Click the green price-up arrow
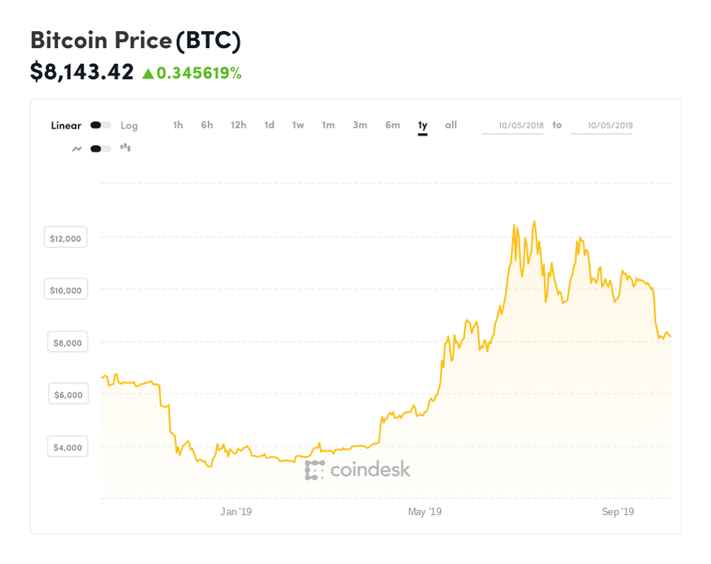 148,73
